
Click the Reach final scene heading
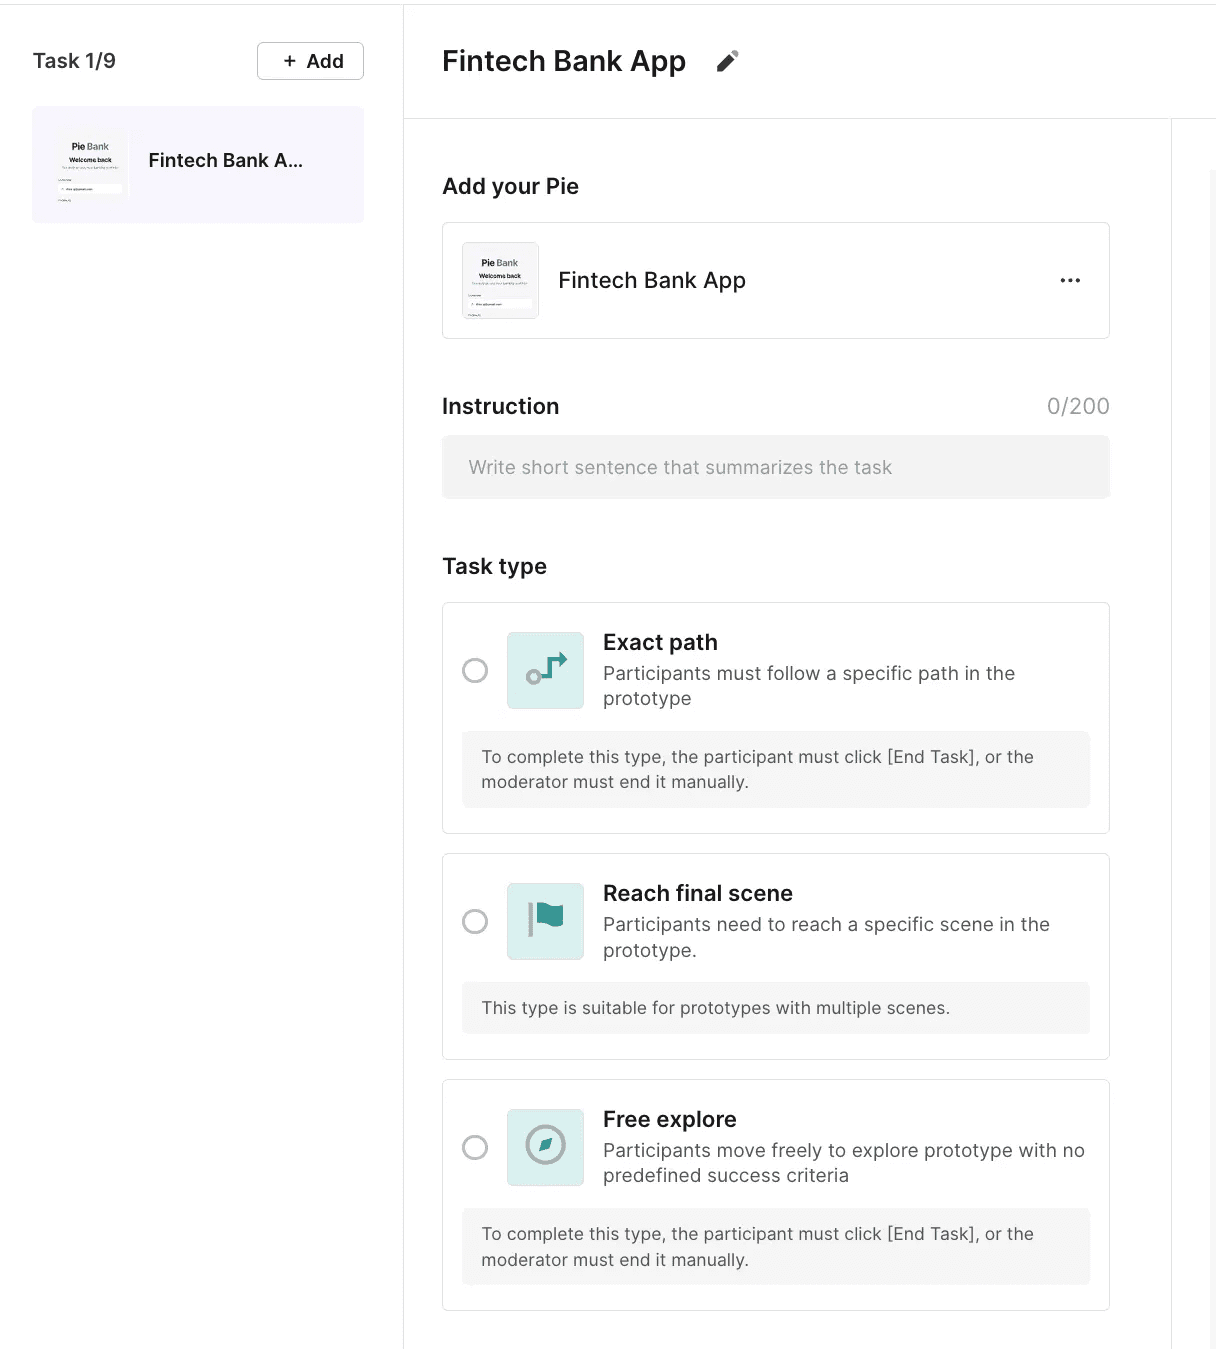[x=697, y=893]
